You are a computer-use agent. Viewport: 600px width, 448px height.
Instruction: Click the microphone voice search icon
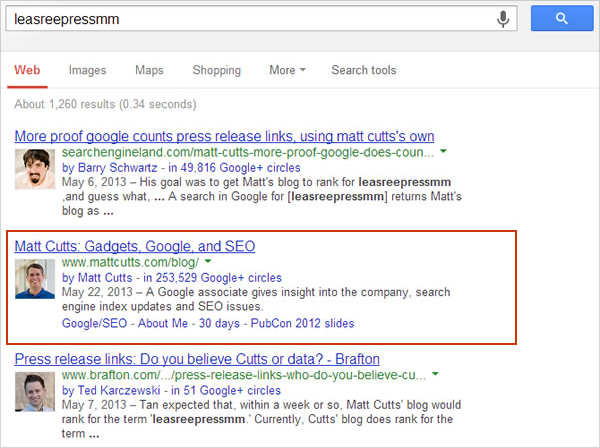pos(503,18)
